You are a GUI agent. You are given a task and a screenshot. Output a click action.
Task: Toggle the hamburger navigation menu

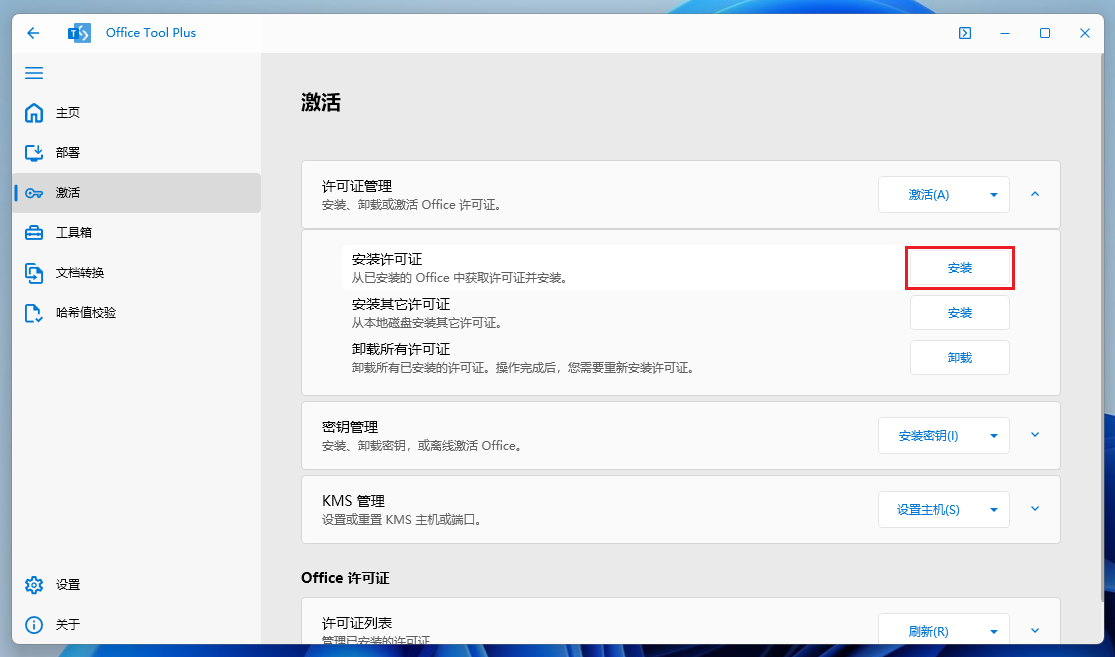click(34, 73)
